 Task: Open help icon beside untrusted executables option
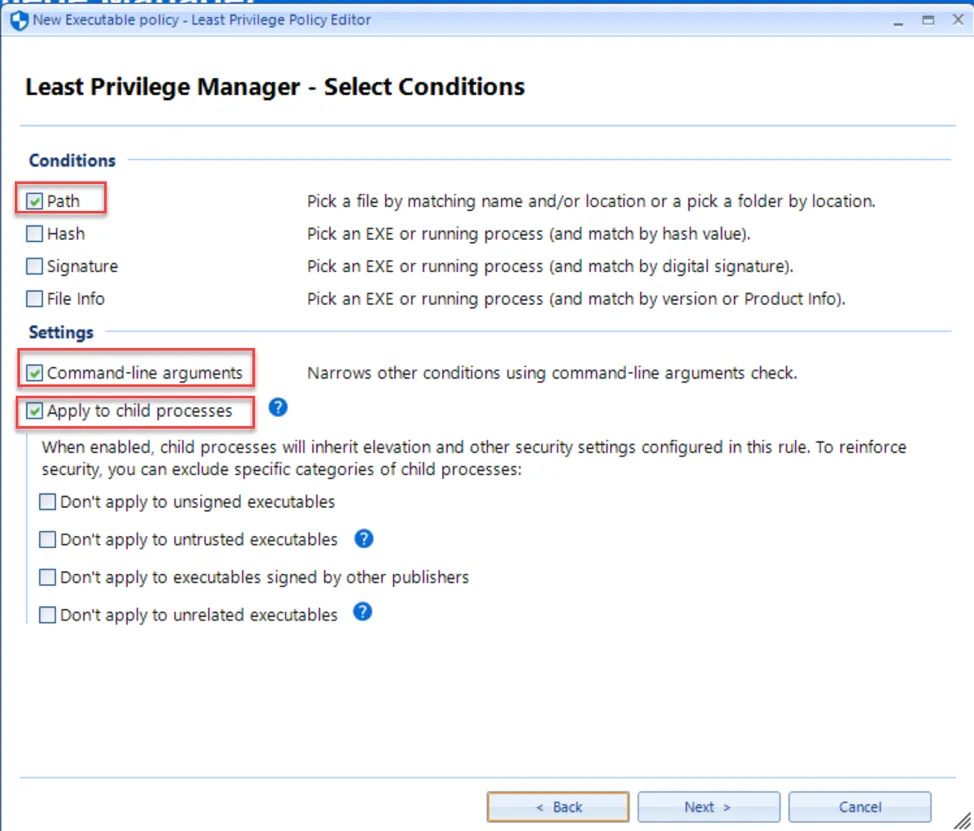364,539
